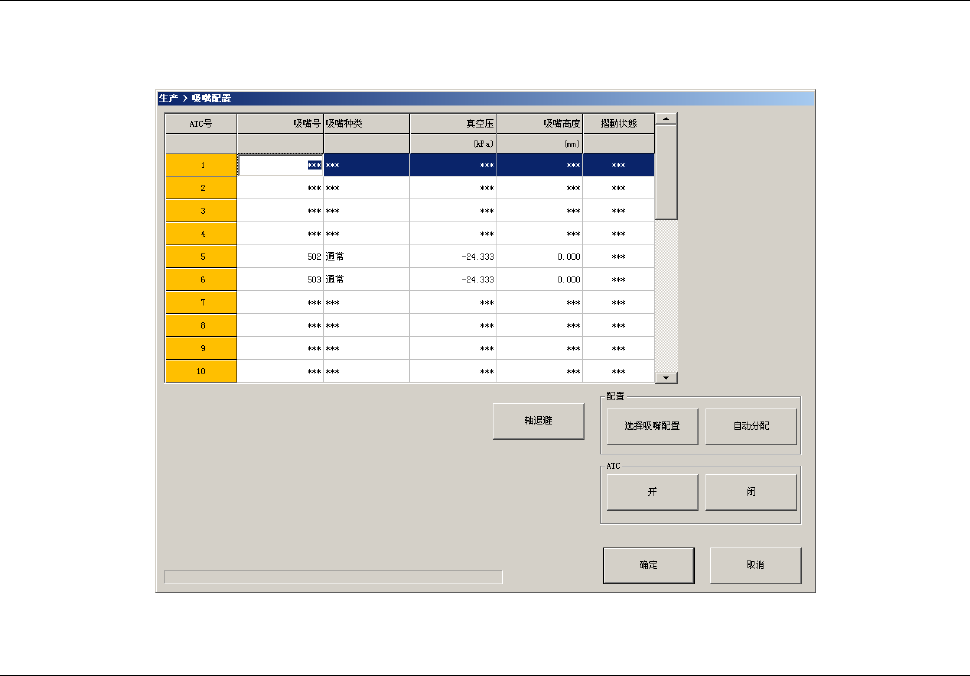Click the 吸嘴高度 cell in row 2
Viewport: 970px width, 676px height.
click(539, 188)
